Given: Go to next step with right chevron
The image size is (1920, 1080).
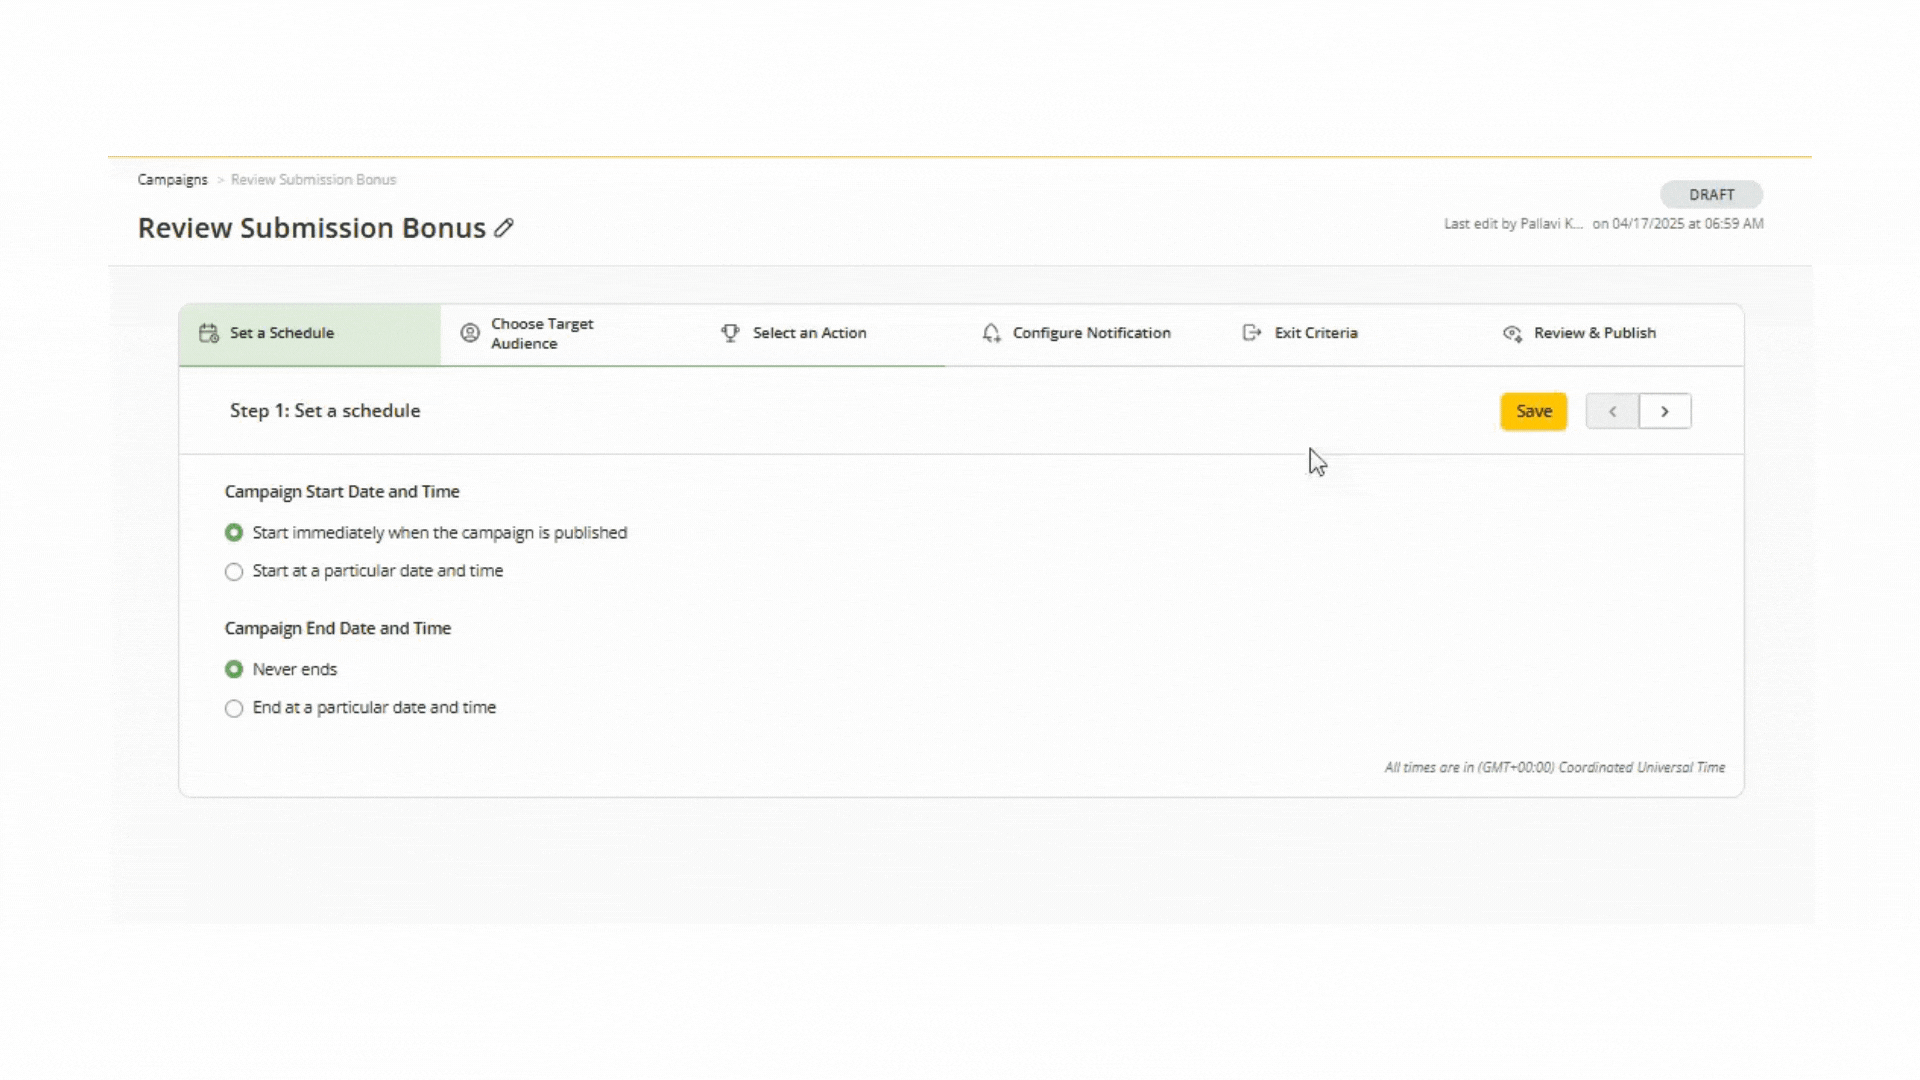Looking at the screenshot, I should click(1665, 411).
